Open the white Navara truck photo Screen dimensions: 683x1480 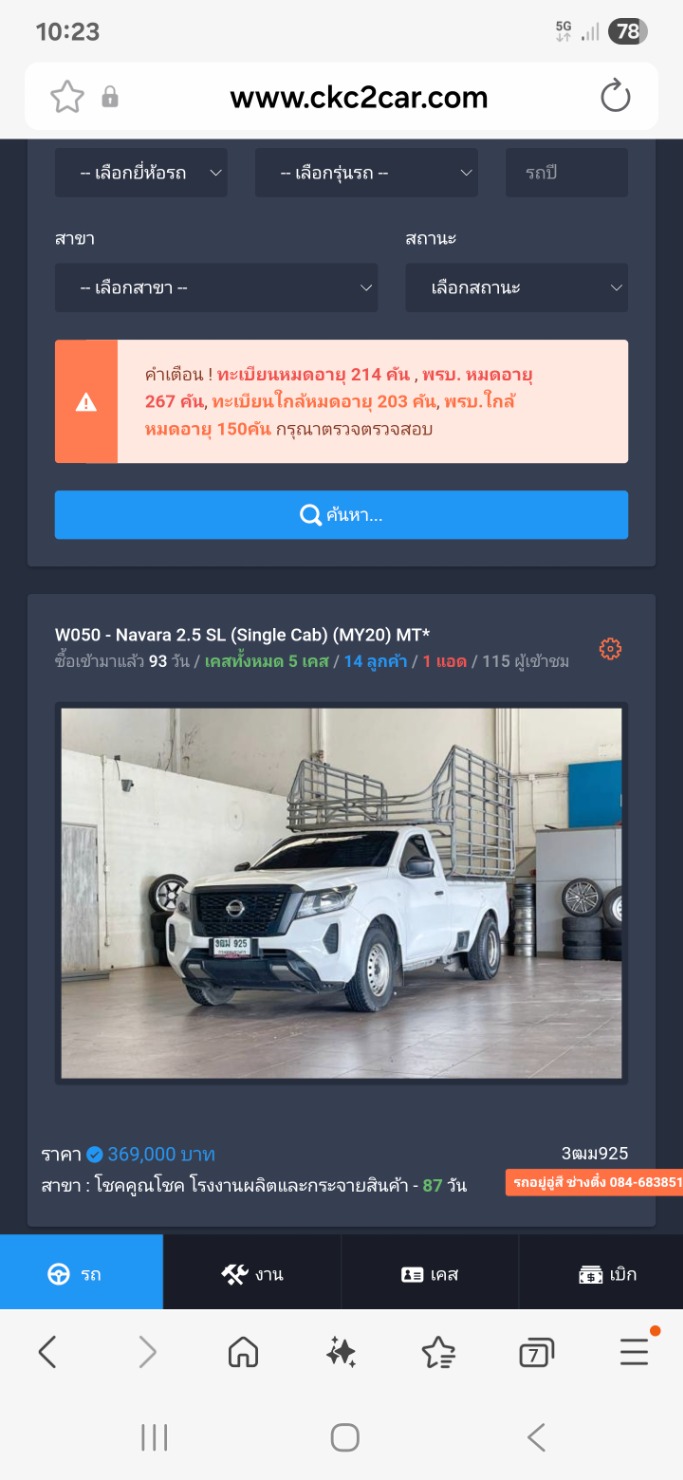[341, 893]
